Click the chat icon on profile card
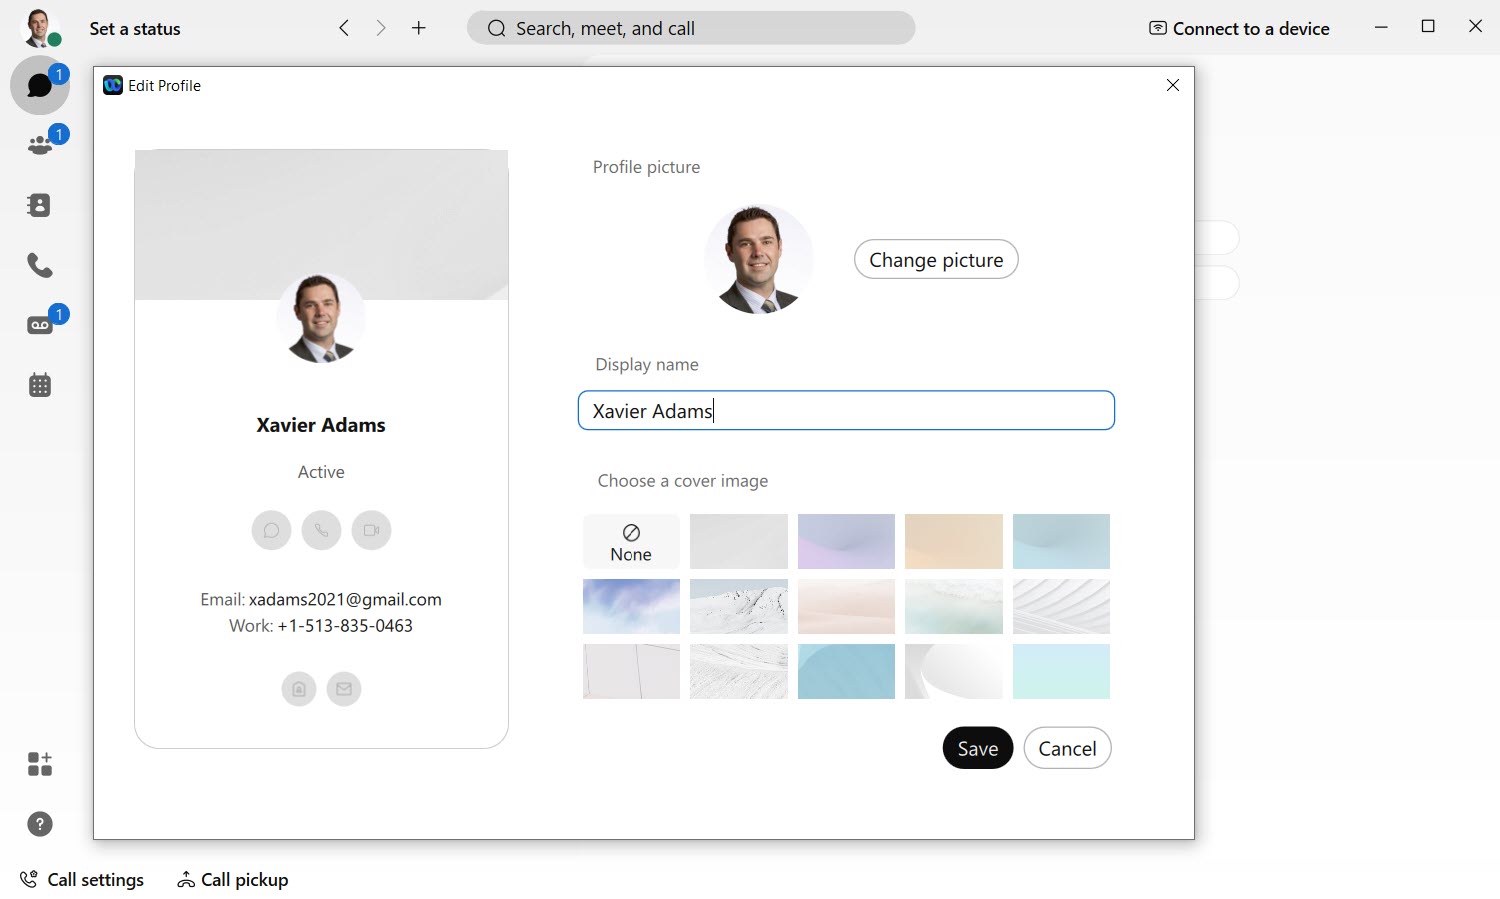This screenshot has height=899, width=1500. (x=271, y=530)
